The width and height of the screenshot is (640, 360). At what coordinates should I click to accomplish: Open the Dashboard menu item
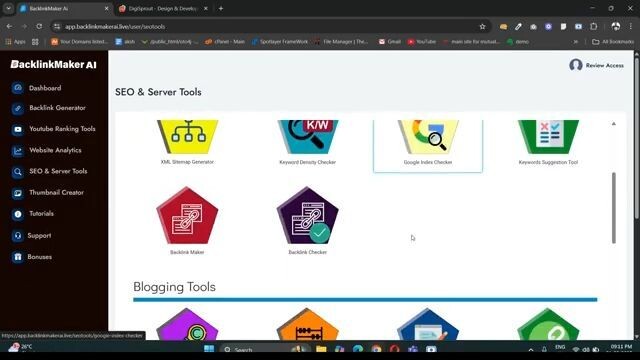[45, 88]
